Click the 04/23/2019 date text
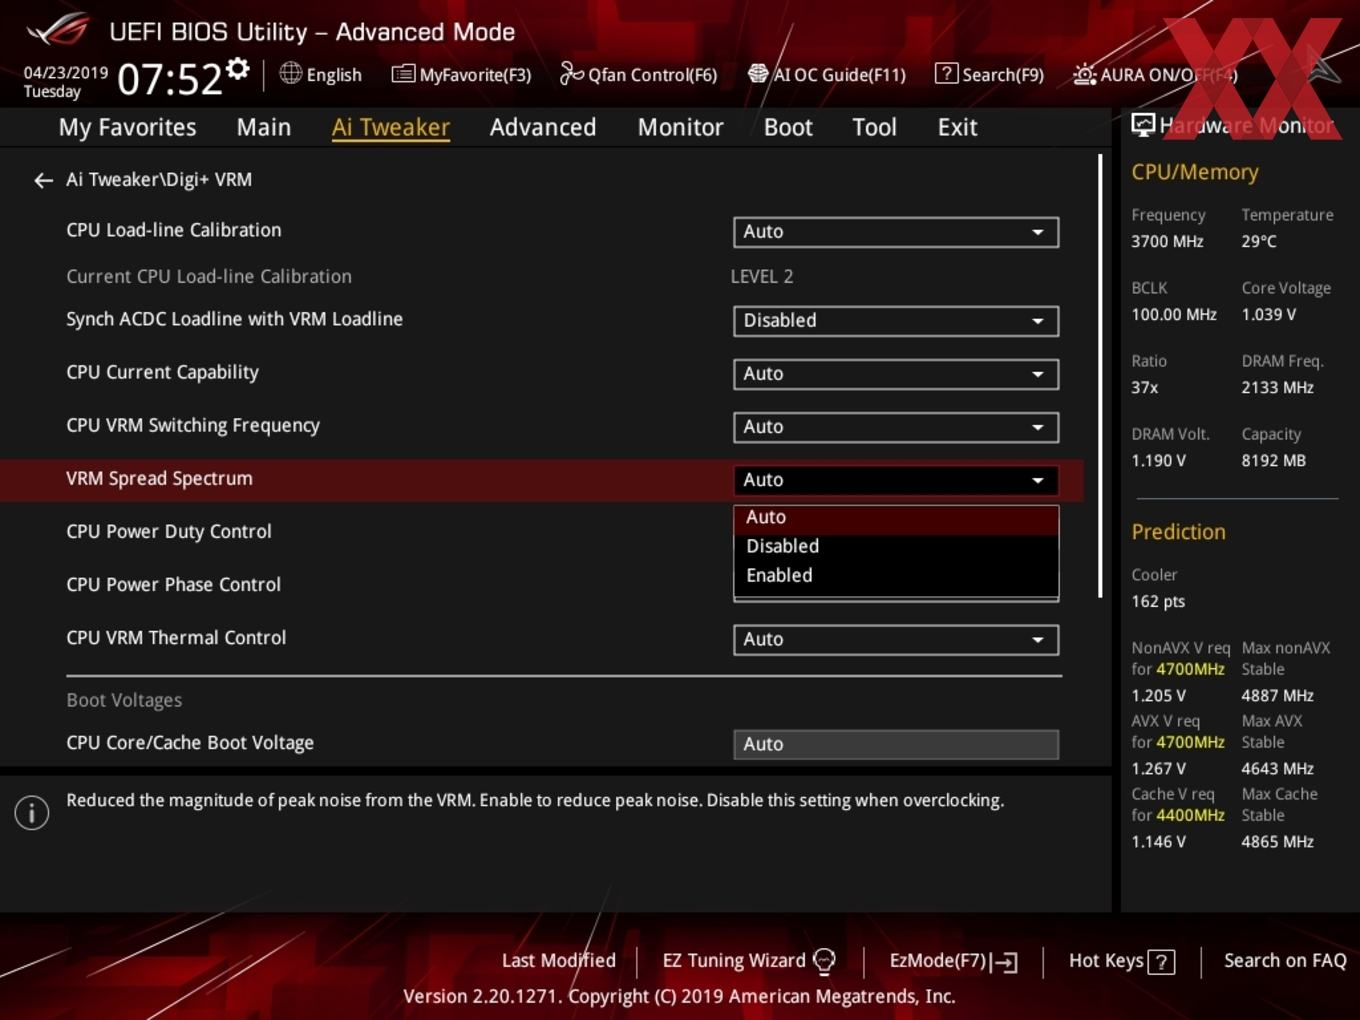 66,72
